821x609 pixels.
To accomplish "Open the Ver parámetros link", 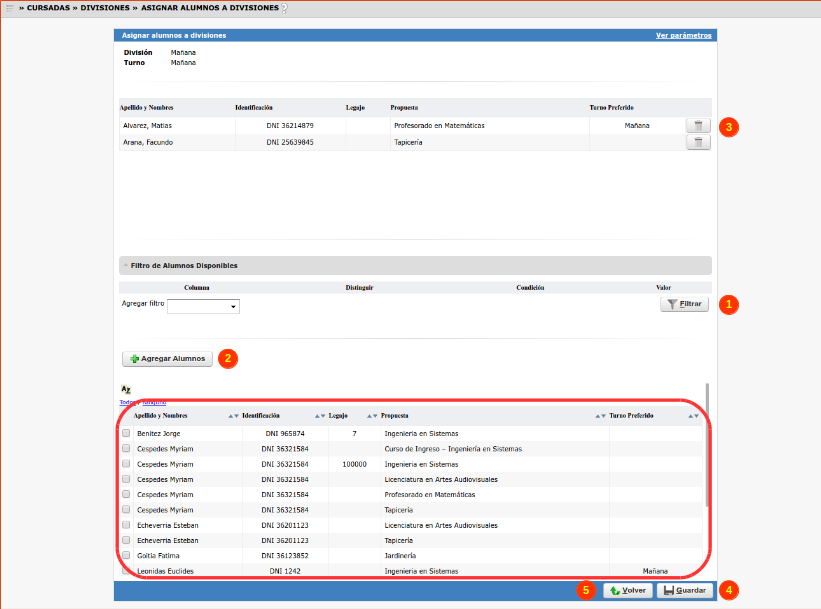I will pos(683,35).
